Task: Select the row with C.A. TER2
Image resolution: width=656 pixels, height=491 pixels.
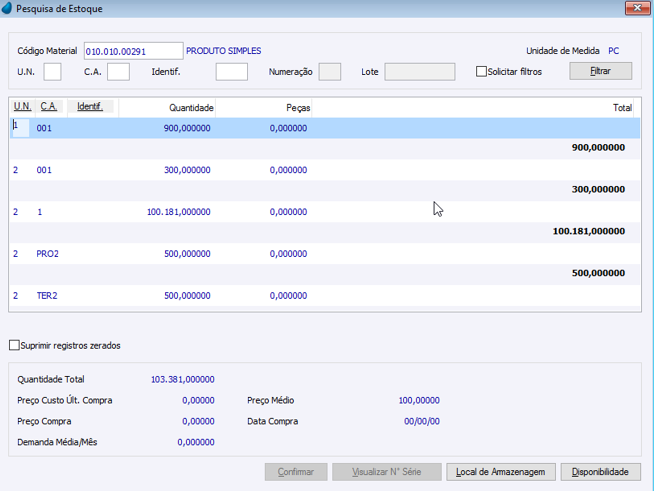Action: (x=325, y=296)
